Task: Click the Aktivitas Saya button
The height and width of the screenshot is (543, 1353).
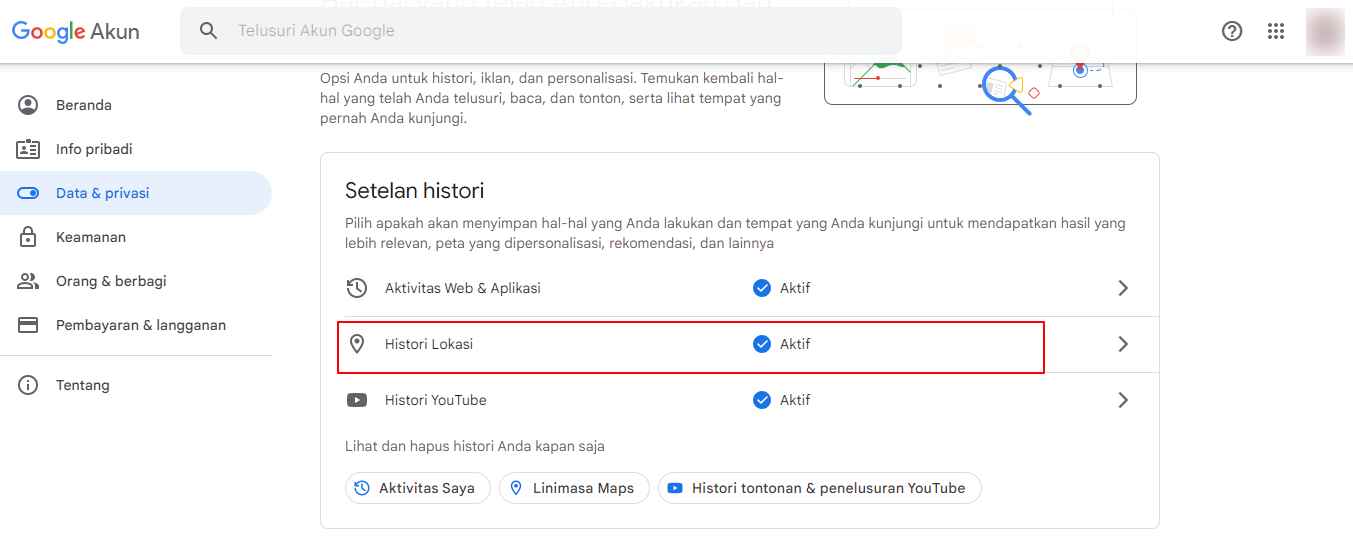Action: point(417,488)
